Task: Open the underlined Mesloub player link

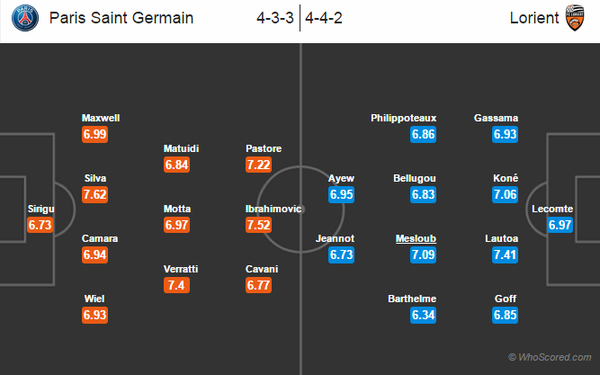Action: click(416, 239)
